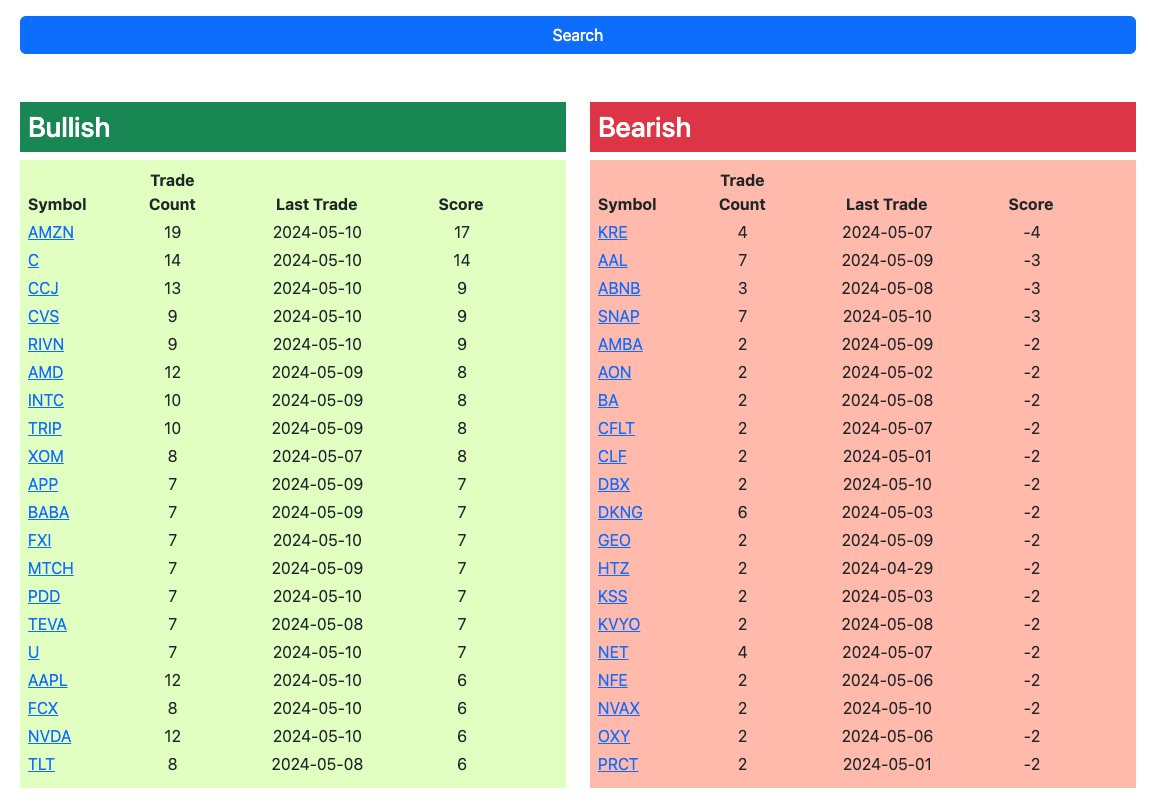This screenshot has width=1149, height=808.
Task: Select KRE's score value -4
Action: coord(1032,232)
